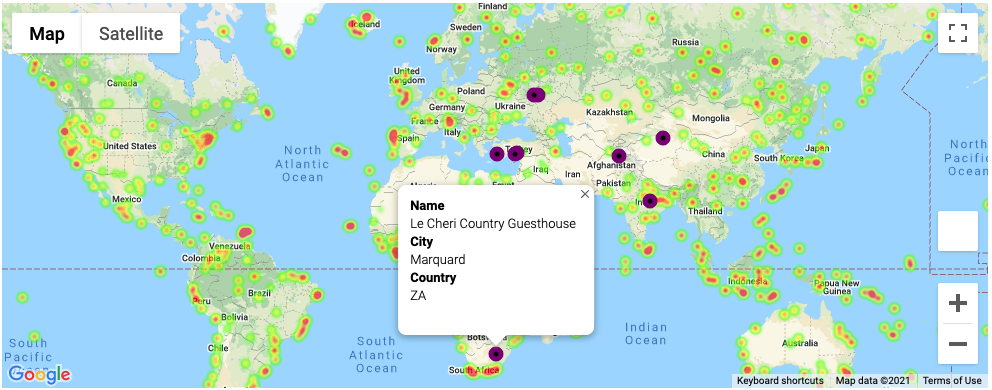Click the United States map label
The height and width of the screenshot is (390, 992).
[130, 146]
